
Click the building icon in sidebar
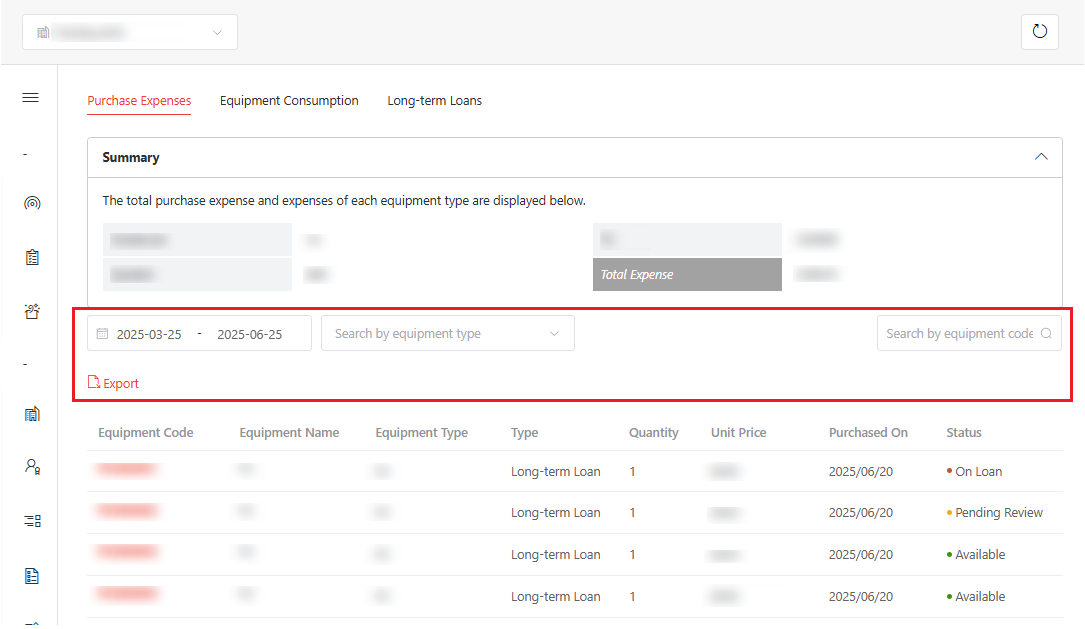[x=31, y=414]
